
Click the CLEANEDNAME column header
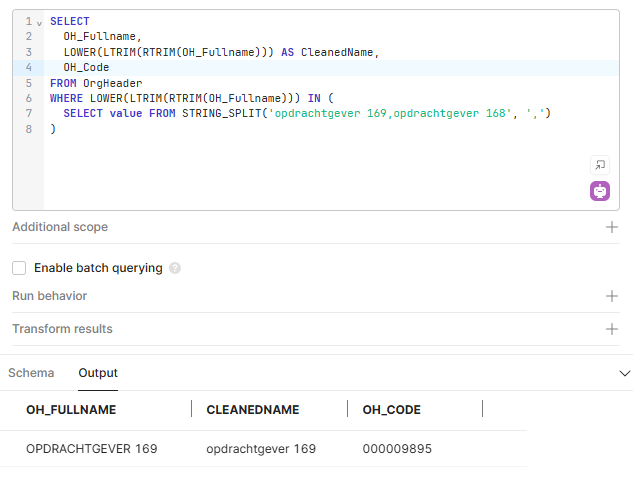tap(253, 410)
